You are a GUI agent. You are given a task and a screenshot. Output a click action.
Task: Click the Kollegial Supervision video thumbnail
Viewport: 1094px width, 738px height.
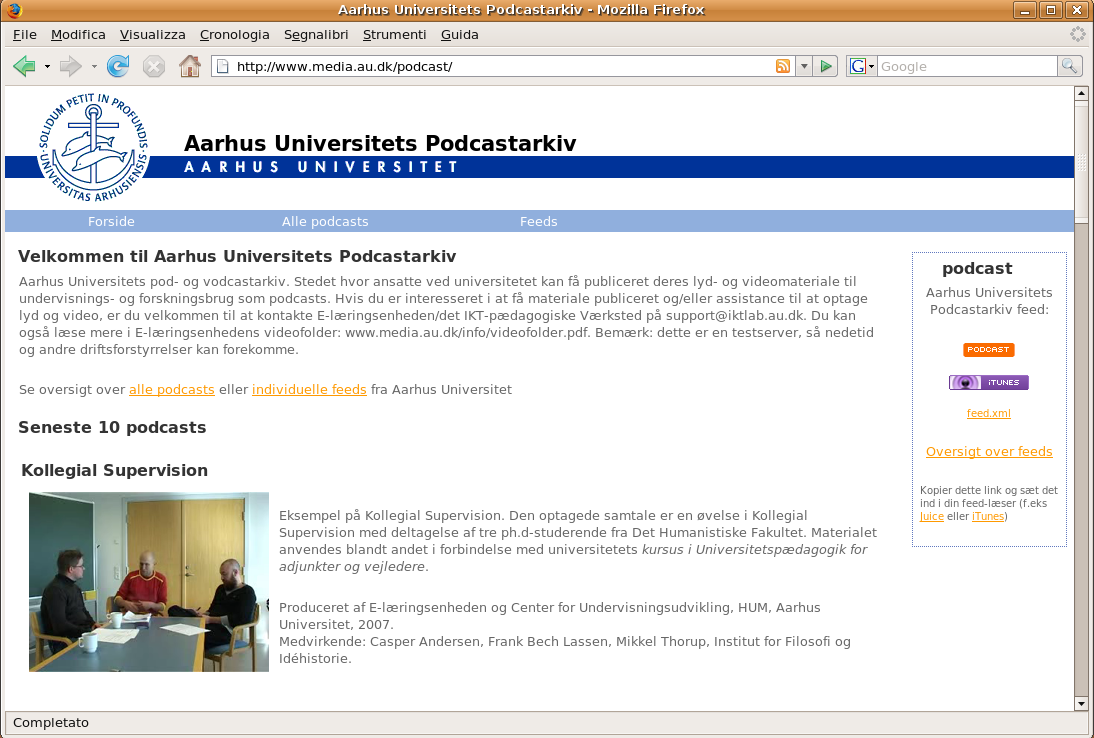pyautogui.click(x=148, y=581)
